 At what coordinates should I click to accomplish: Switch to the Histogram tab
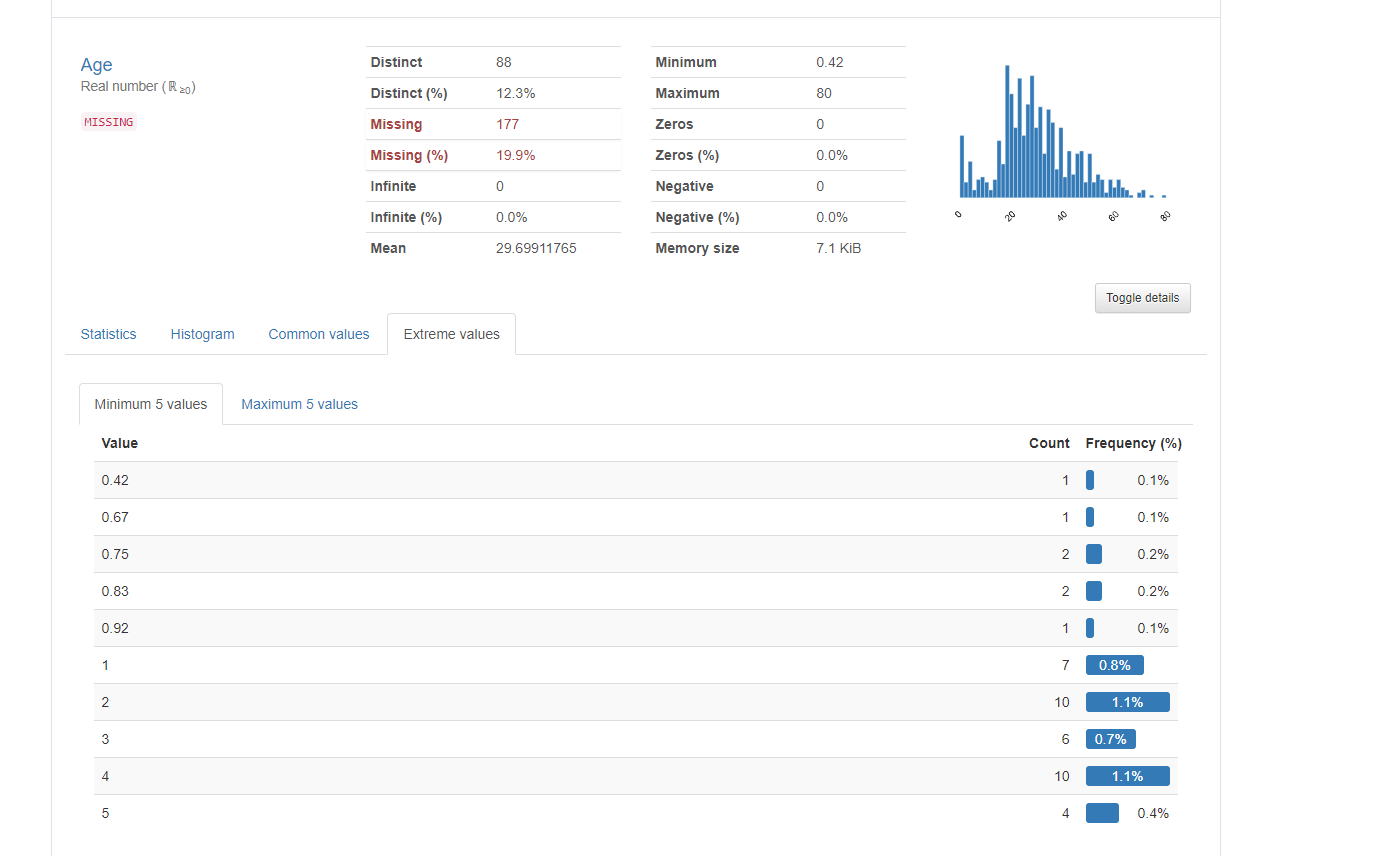point(202,334)
